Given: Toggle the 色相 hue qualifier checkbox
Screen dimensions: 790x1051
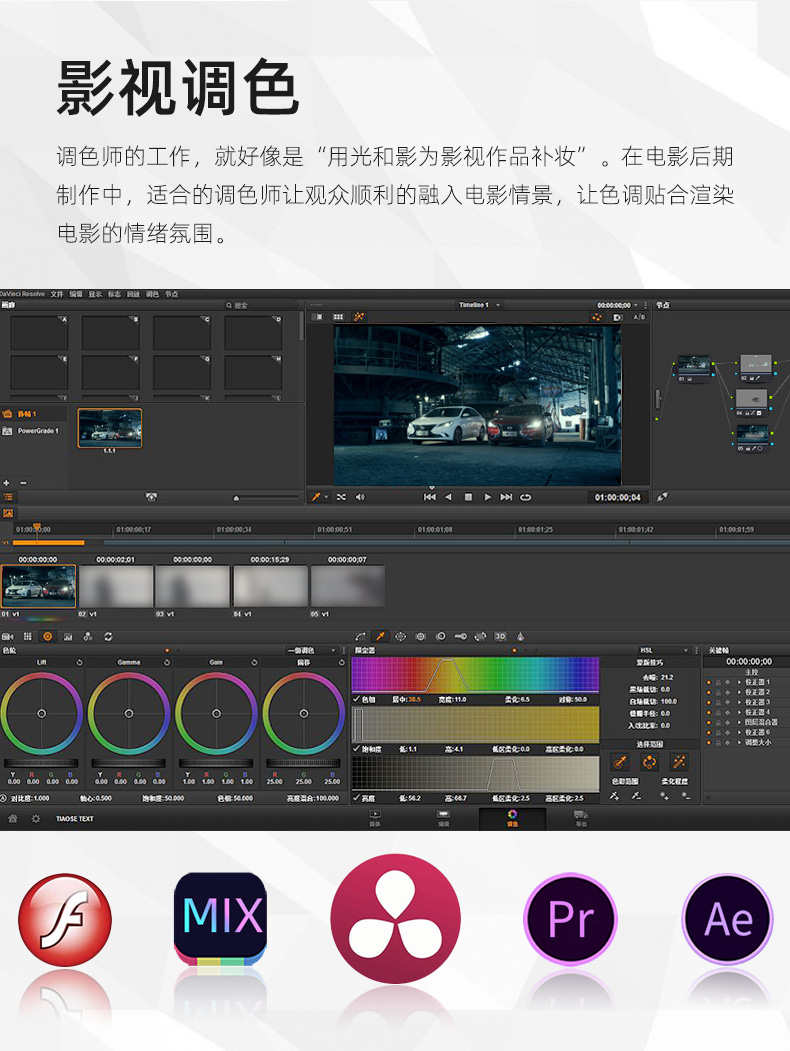Looking at the screenshot, I should point(356,699).
